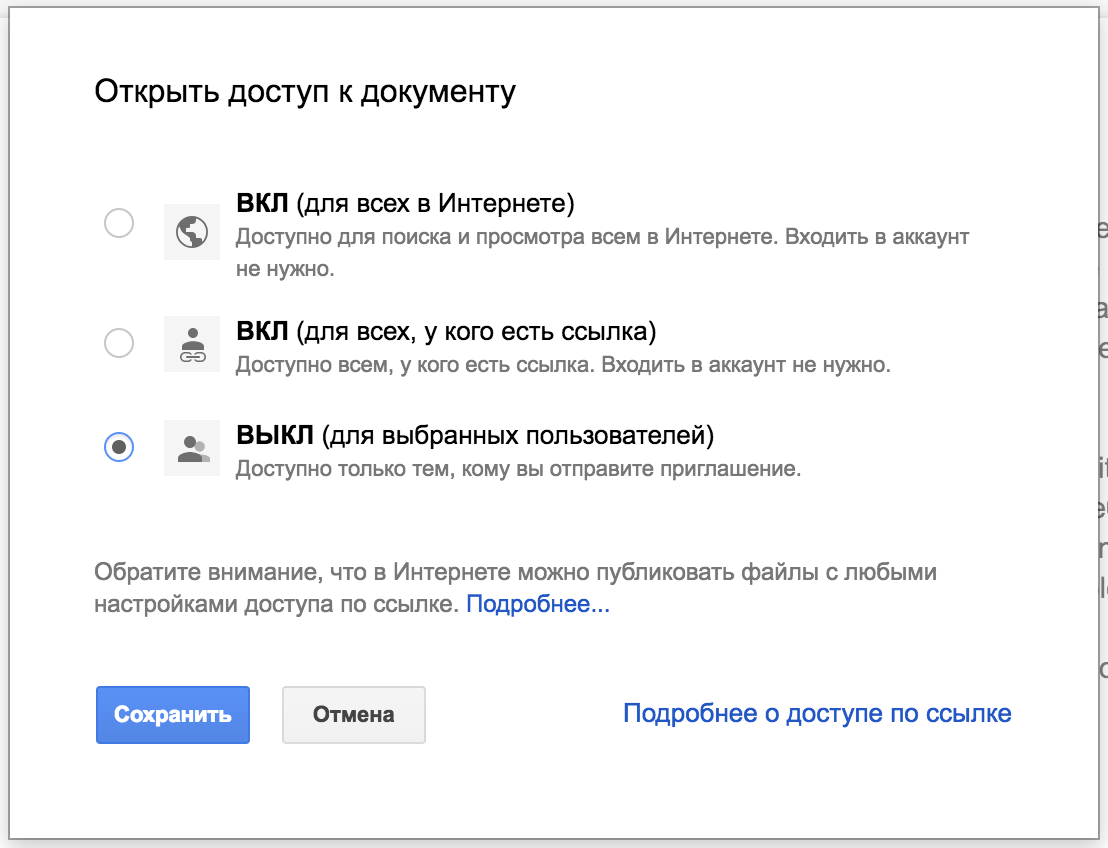
Task: Open the 'Подробнее...' help link
Action: coord(537,603)
